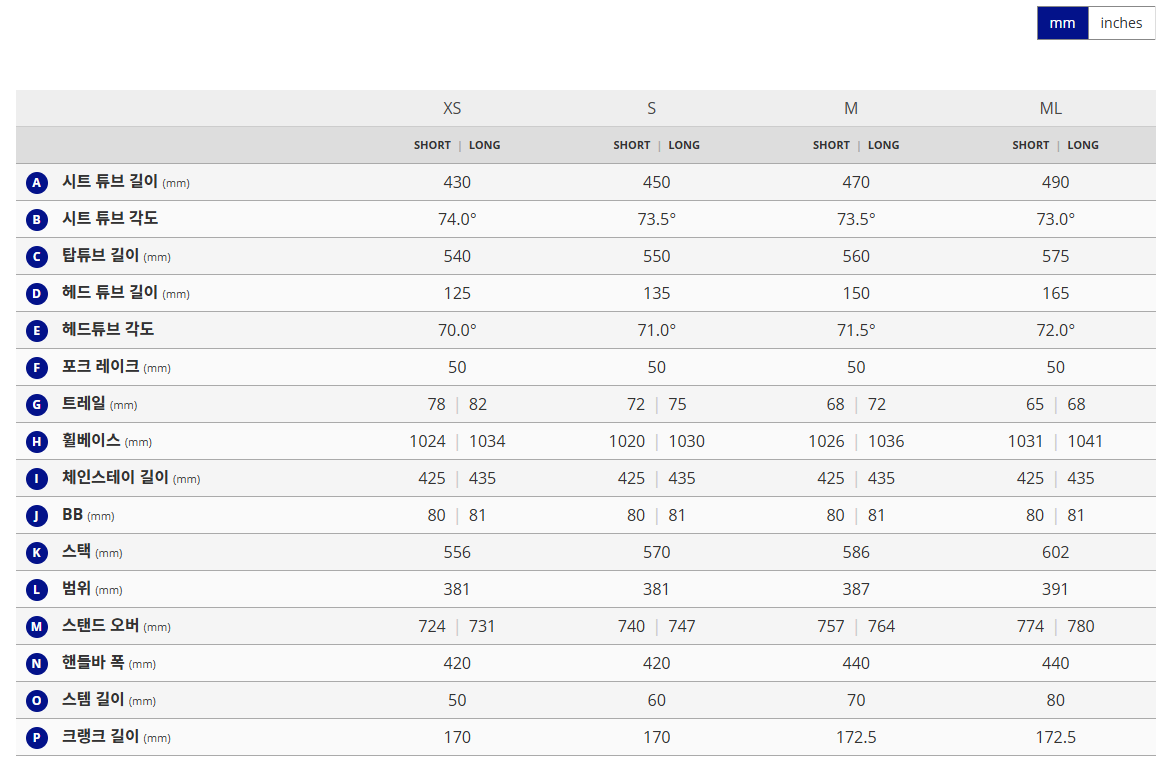The height and width of the screenshot is (775, 1174).
Task: Click the ML size column header
Action: (1050, 108)
